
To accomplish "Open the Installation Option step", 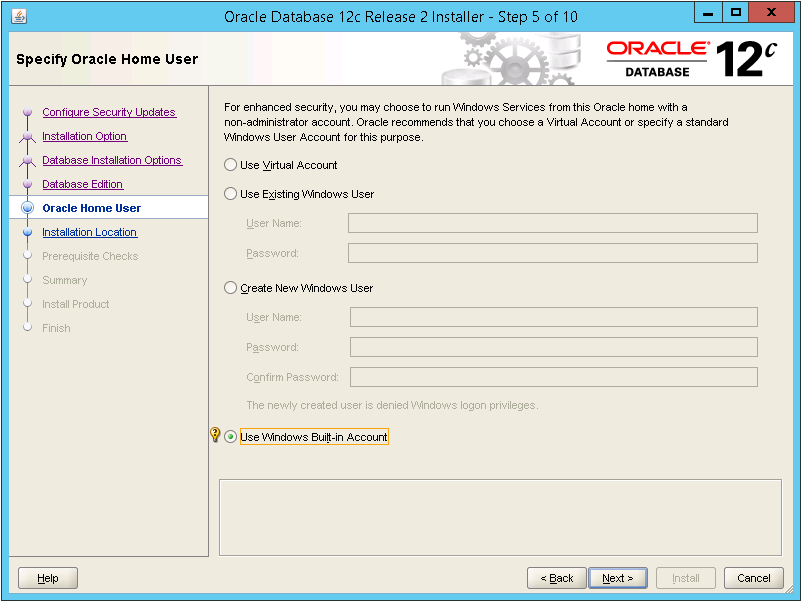I will [84, 136].
